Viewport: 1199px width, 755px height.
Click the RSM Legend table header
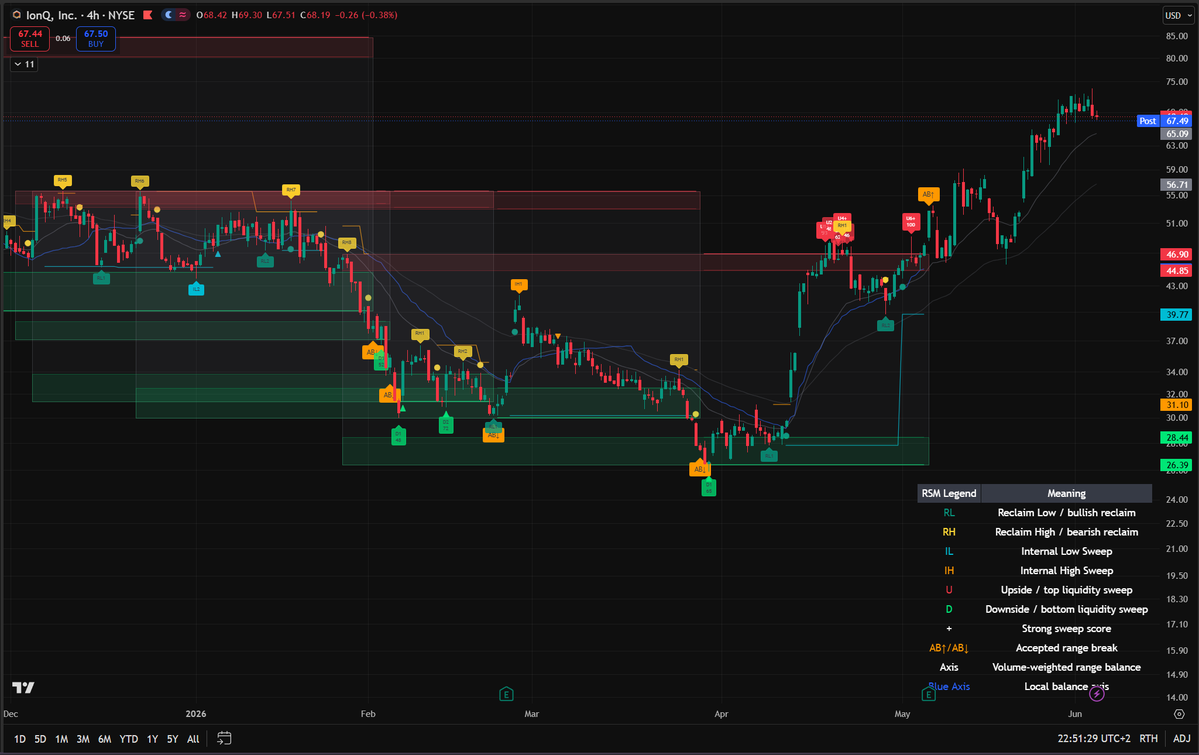[949, 493]
